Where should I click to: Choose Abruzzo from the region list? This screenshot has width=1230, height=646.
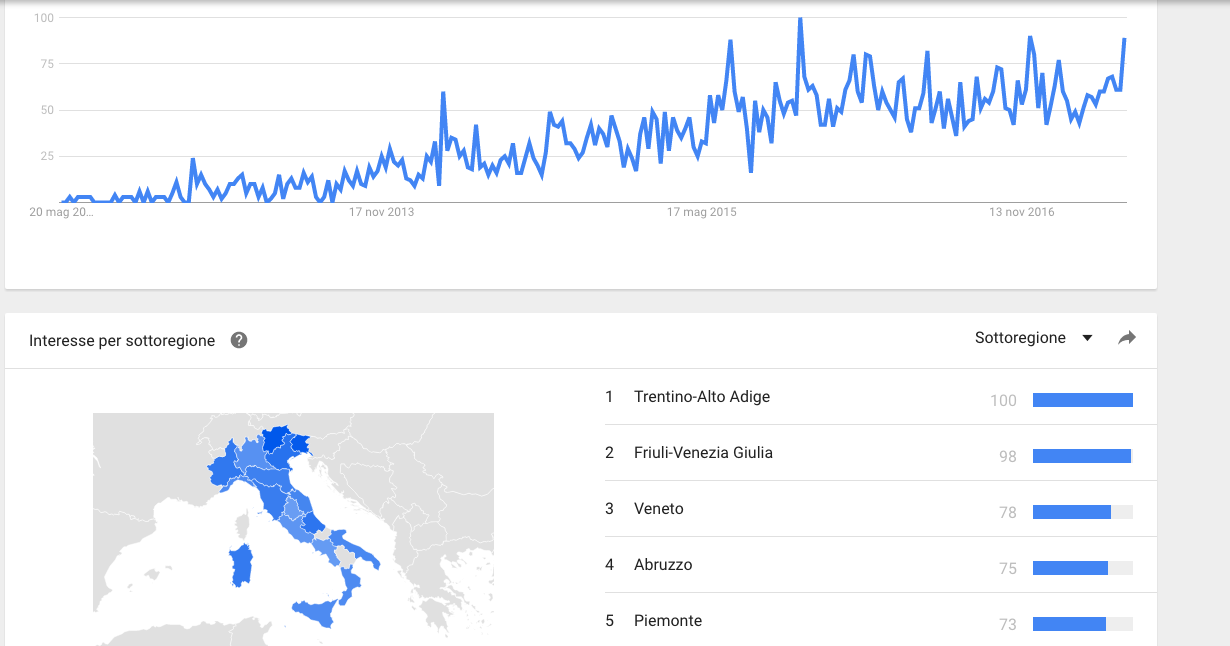click(x=663, y=565)
